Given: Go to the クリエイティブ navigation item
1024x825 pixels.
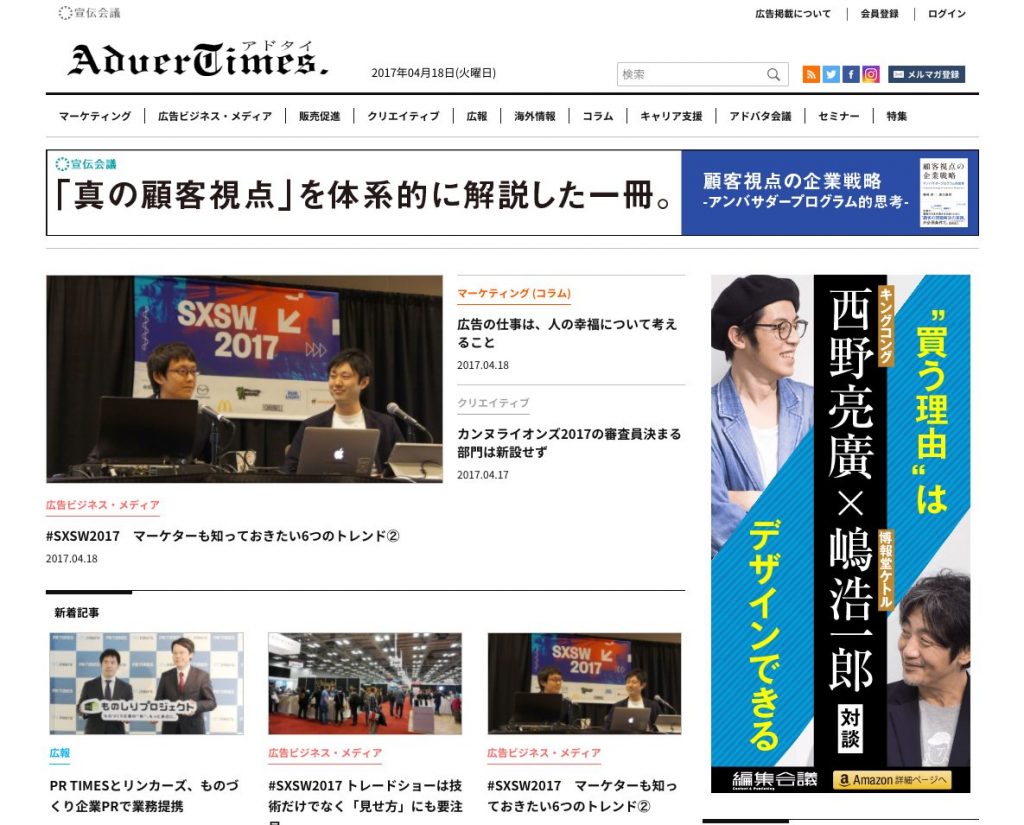Looking at the screenshot, I should coord(403,116).
